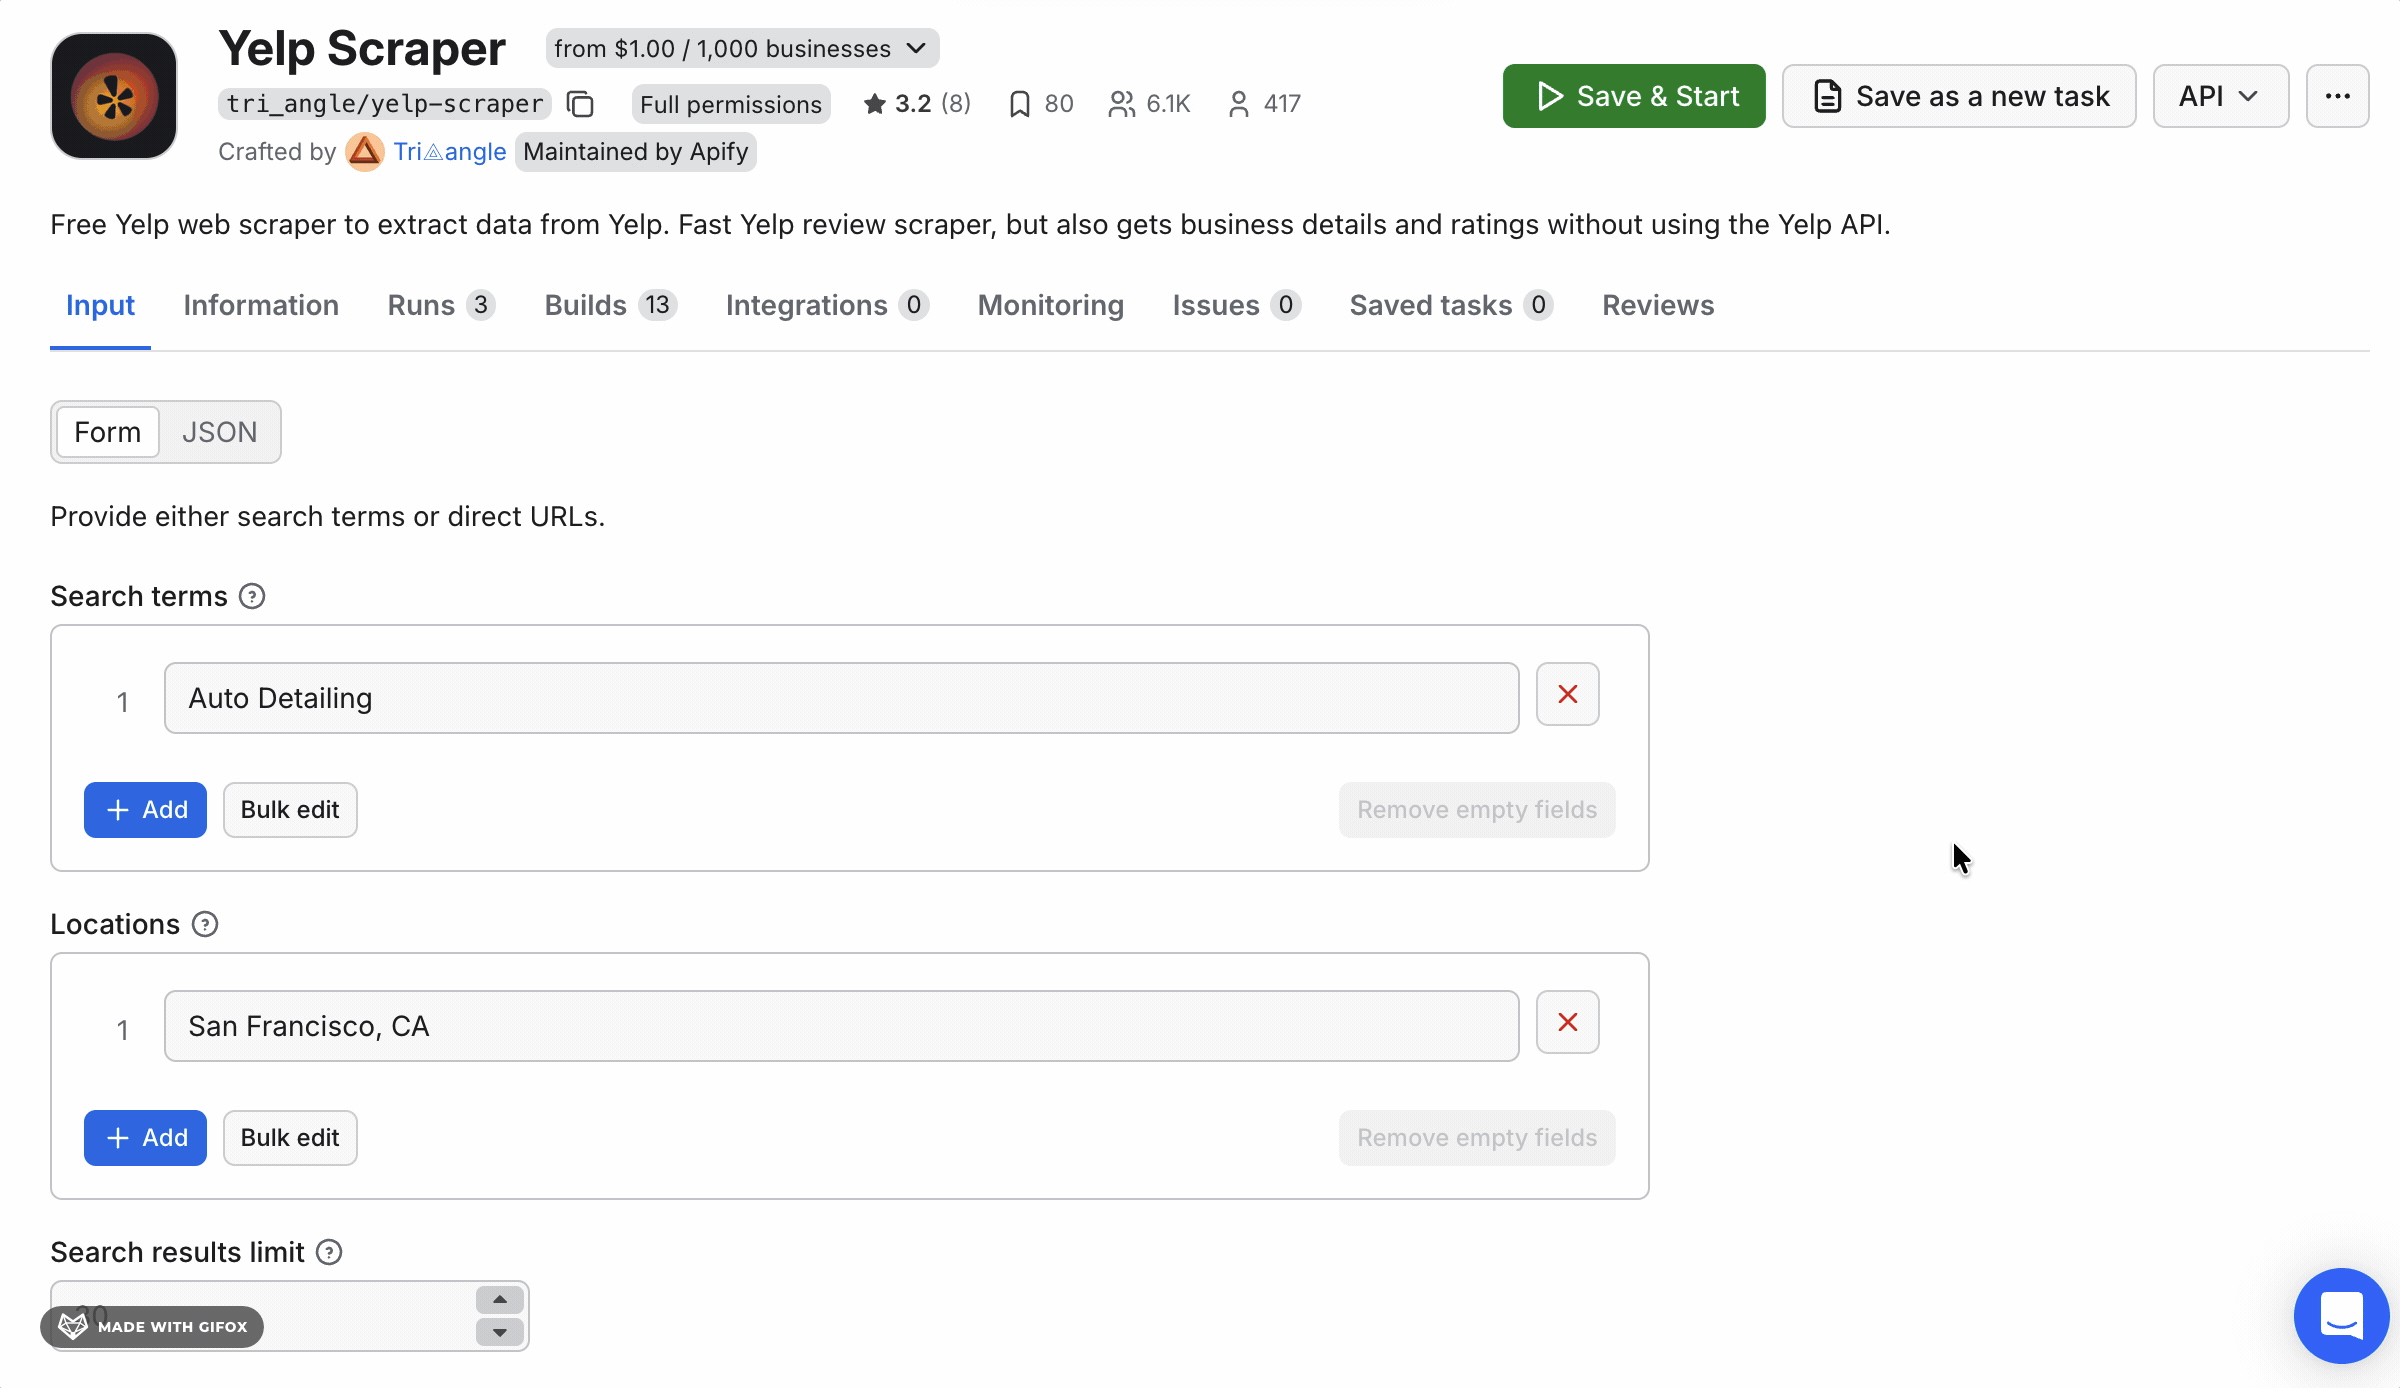2400x1388 pixels.
Task: Switch to JSON input view
Action: tap(220, 432)
